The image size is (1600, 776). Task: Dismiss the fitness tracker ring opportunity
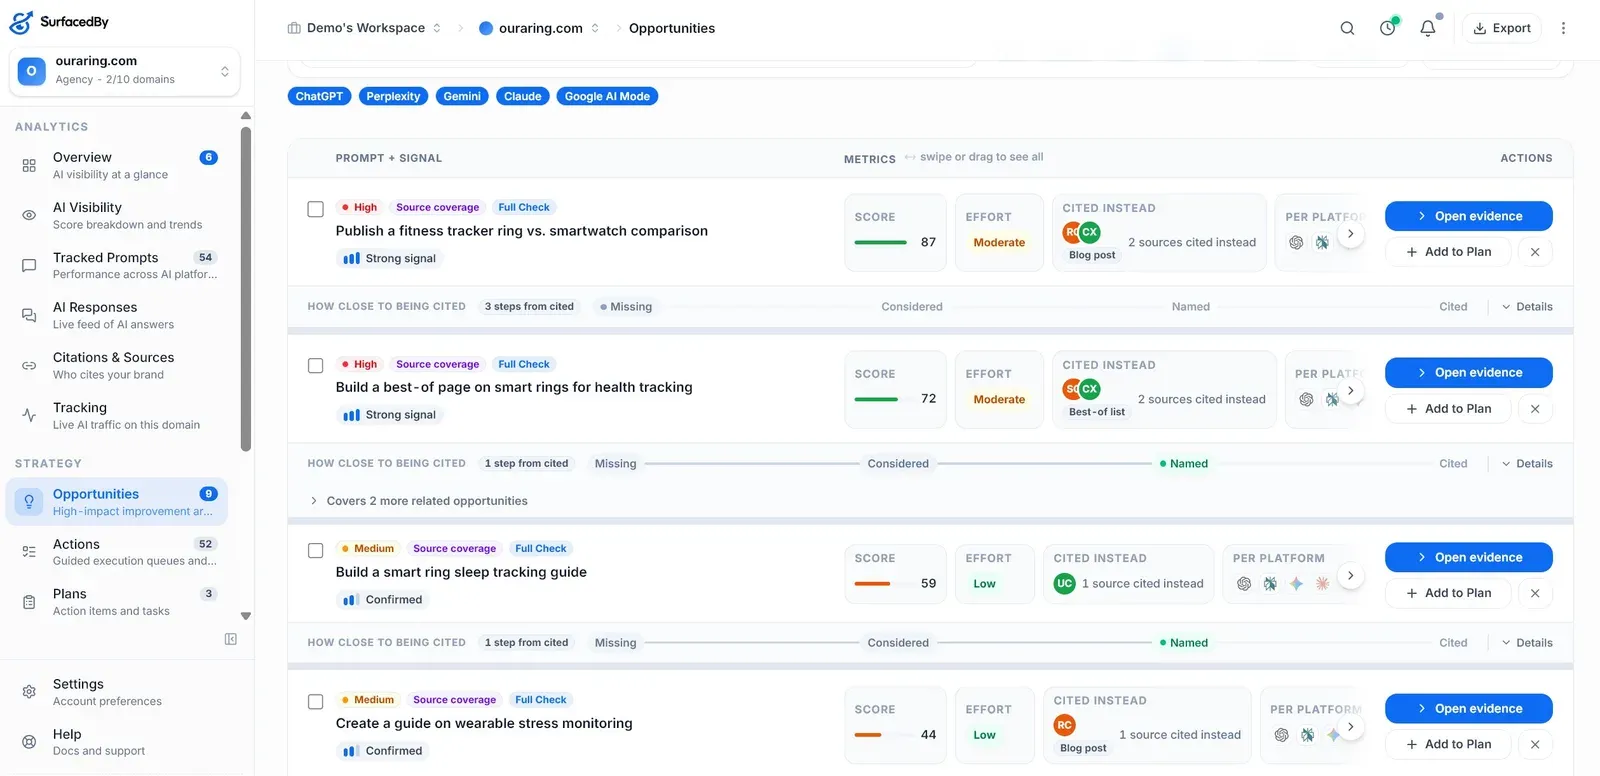(x=1535, y=252)
